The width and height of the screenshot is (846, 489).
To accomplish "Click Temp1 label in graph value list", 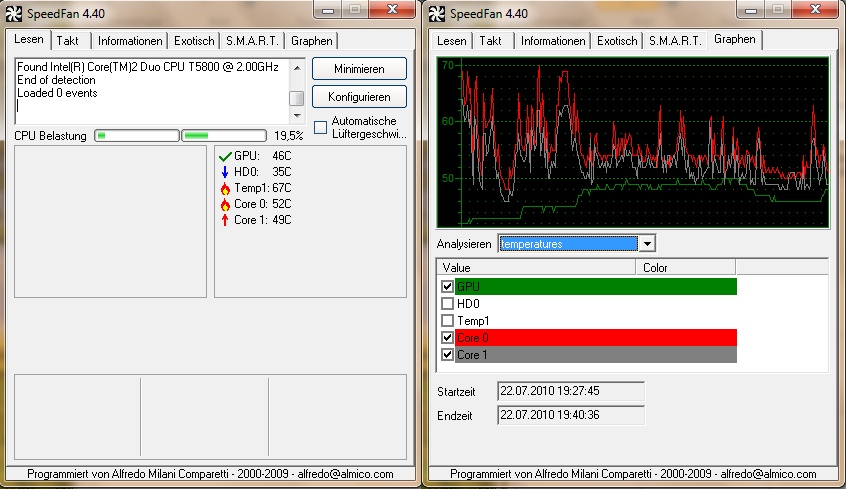I will click(x=473, y=321).
